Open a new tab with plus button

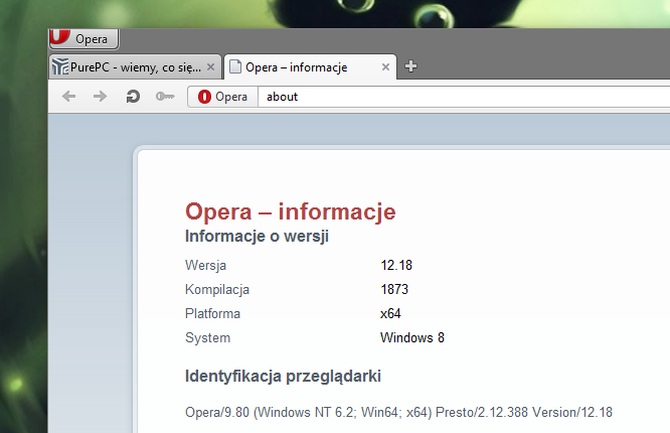click(x=411, y=66)
